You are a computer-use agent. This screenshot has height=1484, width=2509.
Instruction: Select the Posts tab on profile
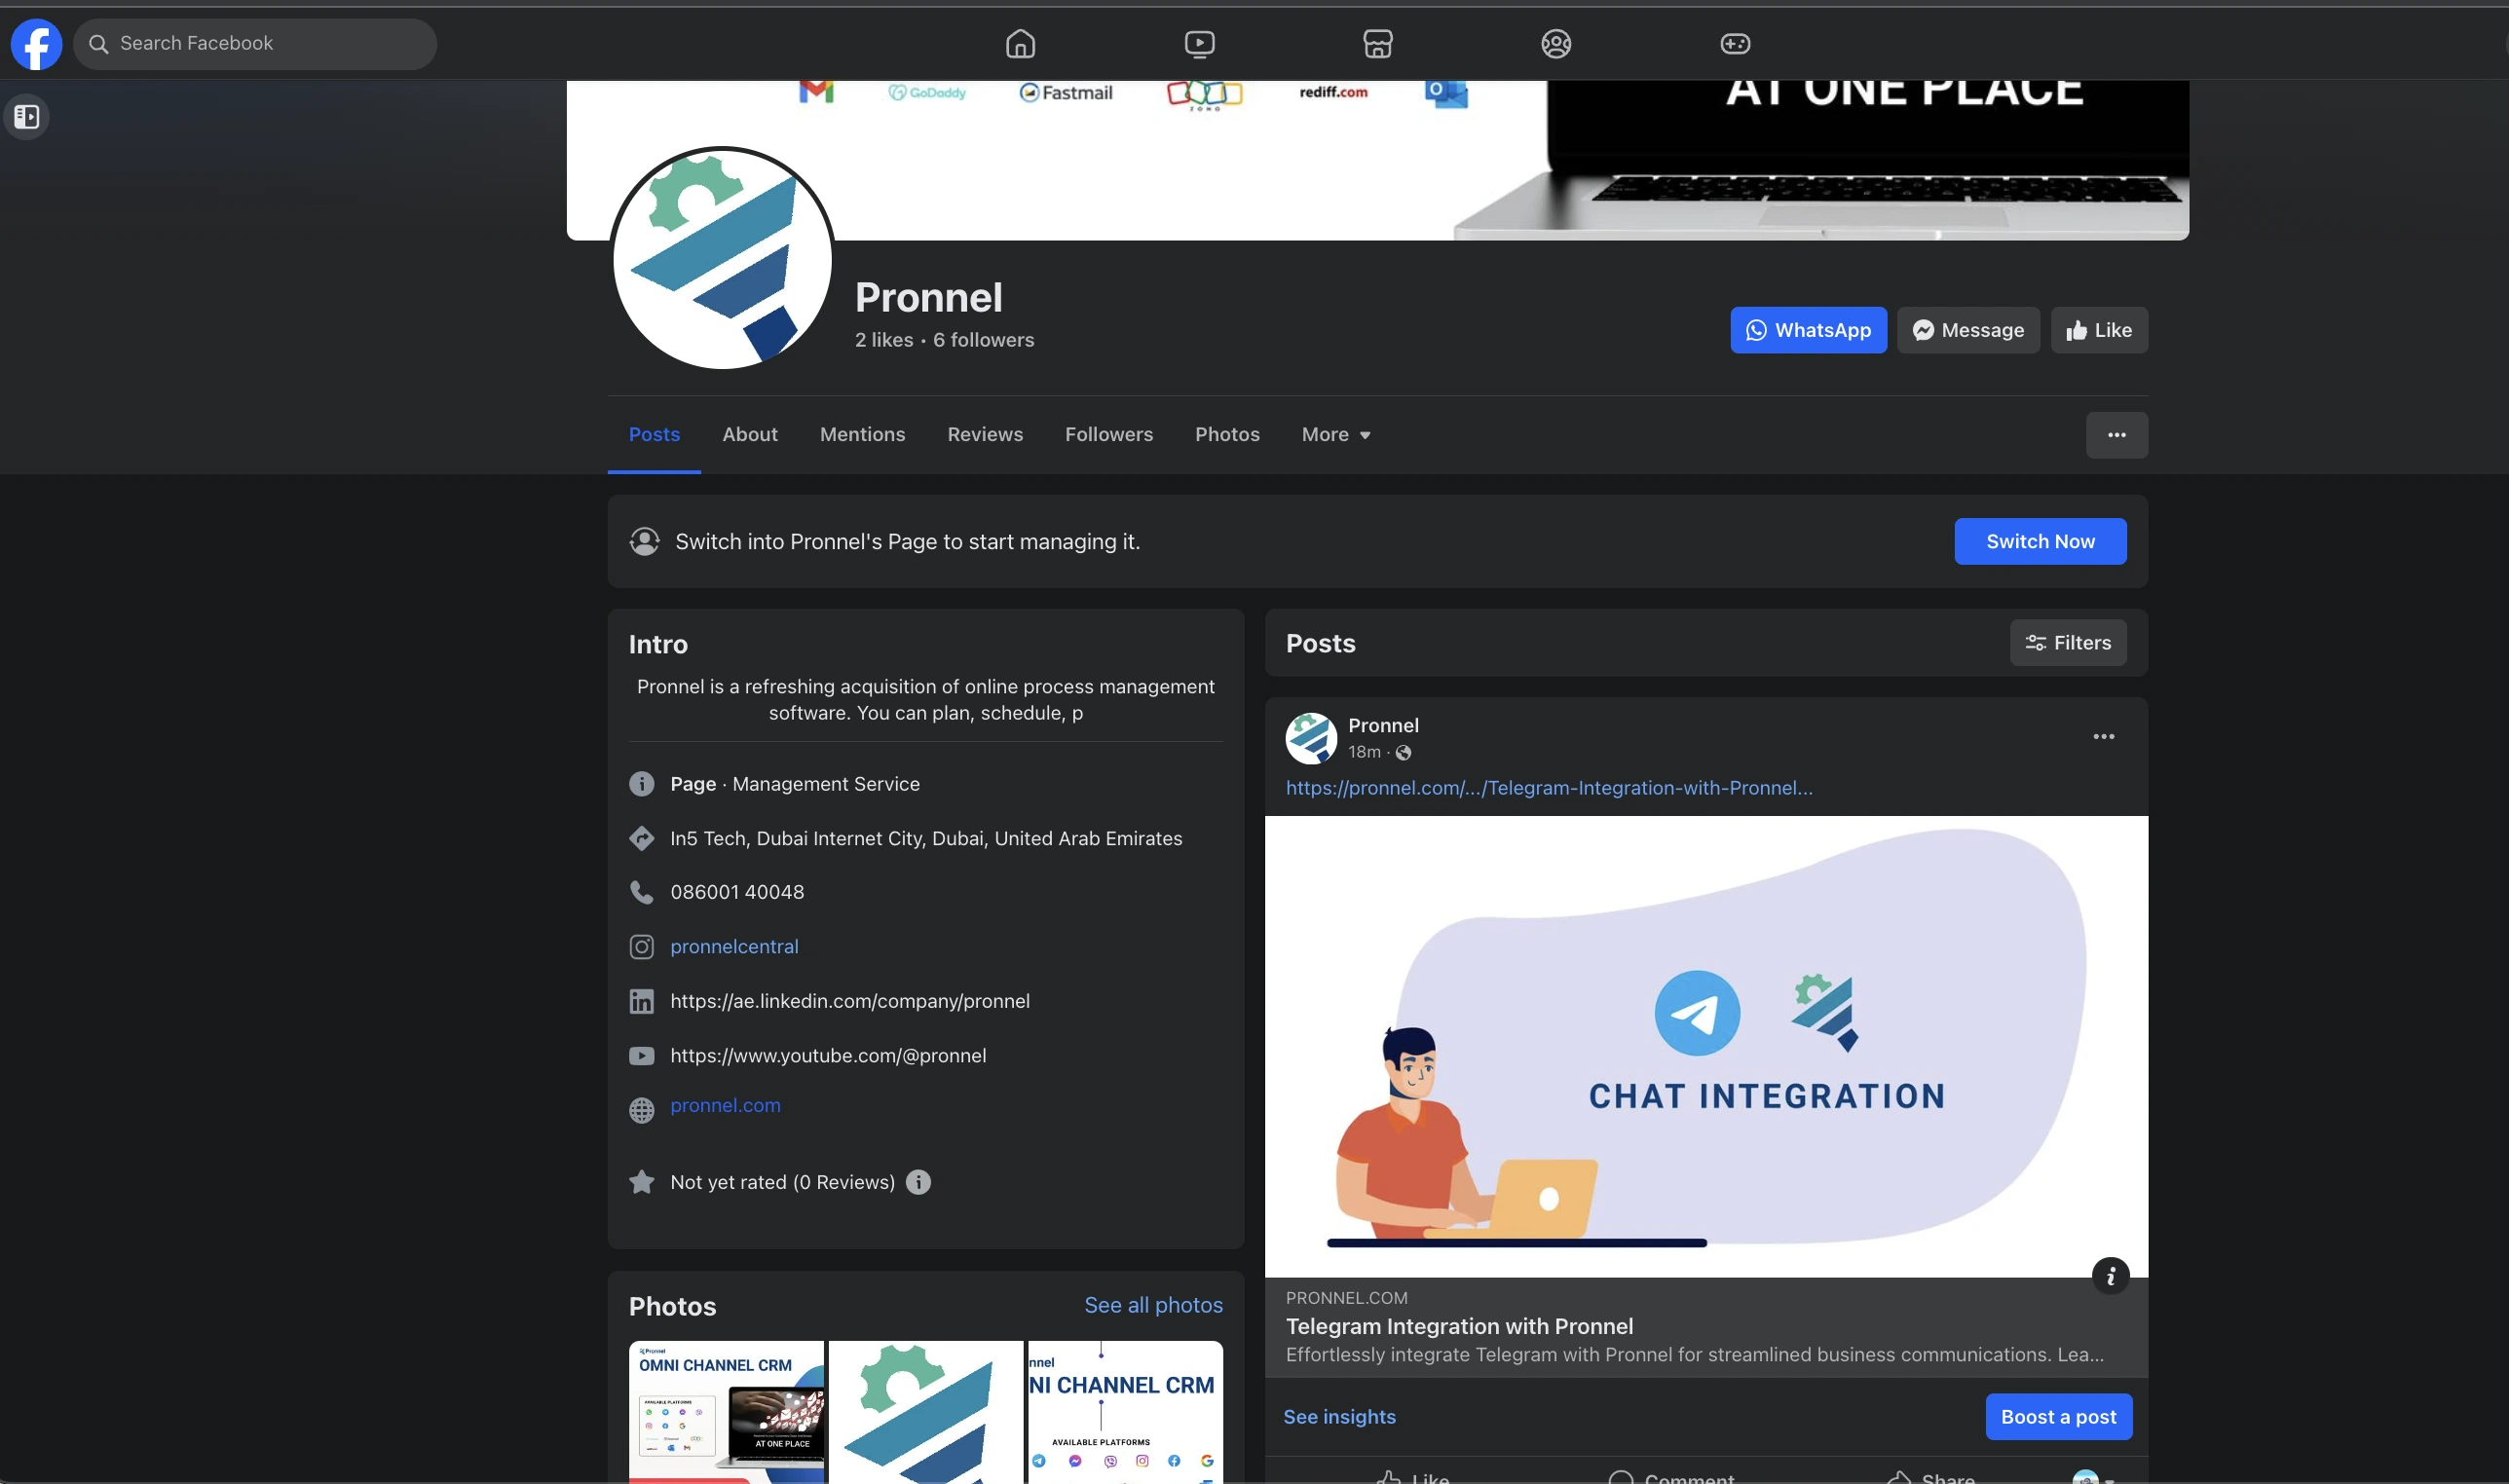pyautogui.click(x=654, y=434)
